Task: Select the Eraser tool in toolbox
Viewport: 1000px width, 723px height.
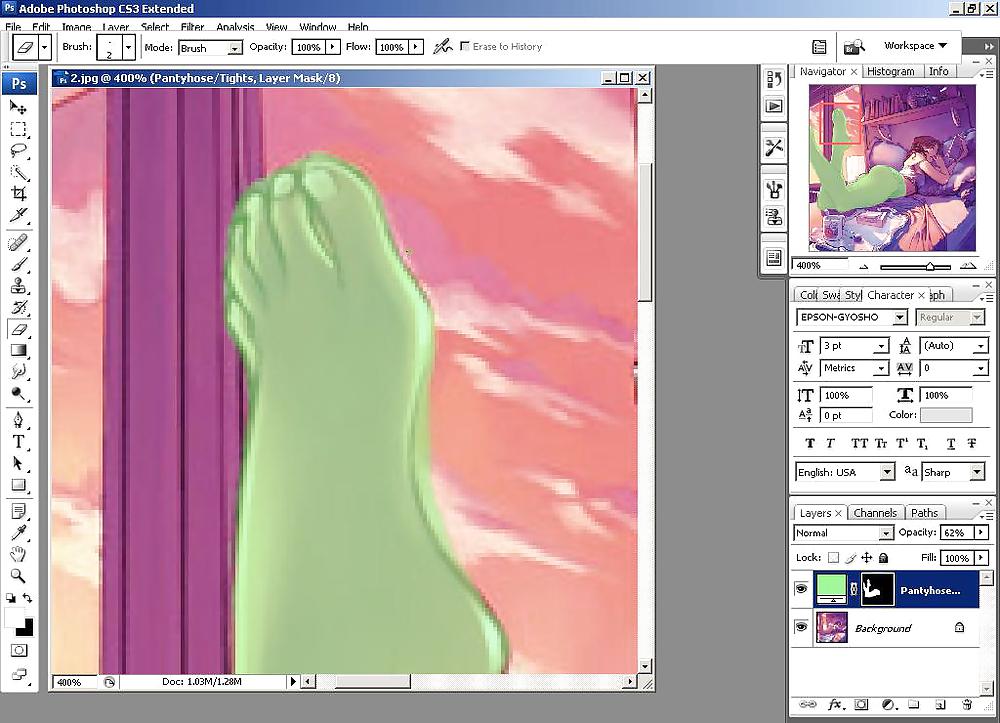Action: pos(18,329)
